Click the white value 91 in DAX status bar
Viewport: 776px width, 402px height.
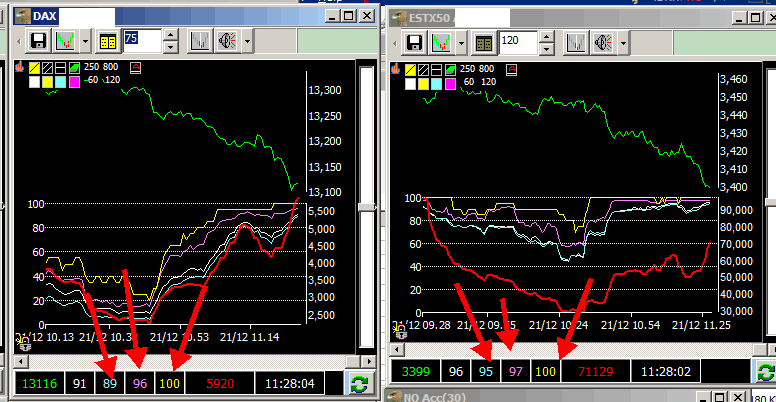coord(79,383)
